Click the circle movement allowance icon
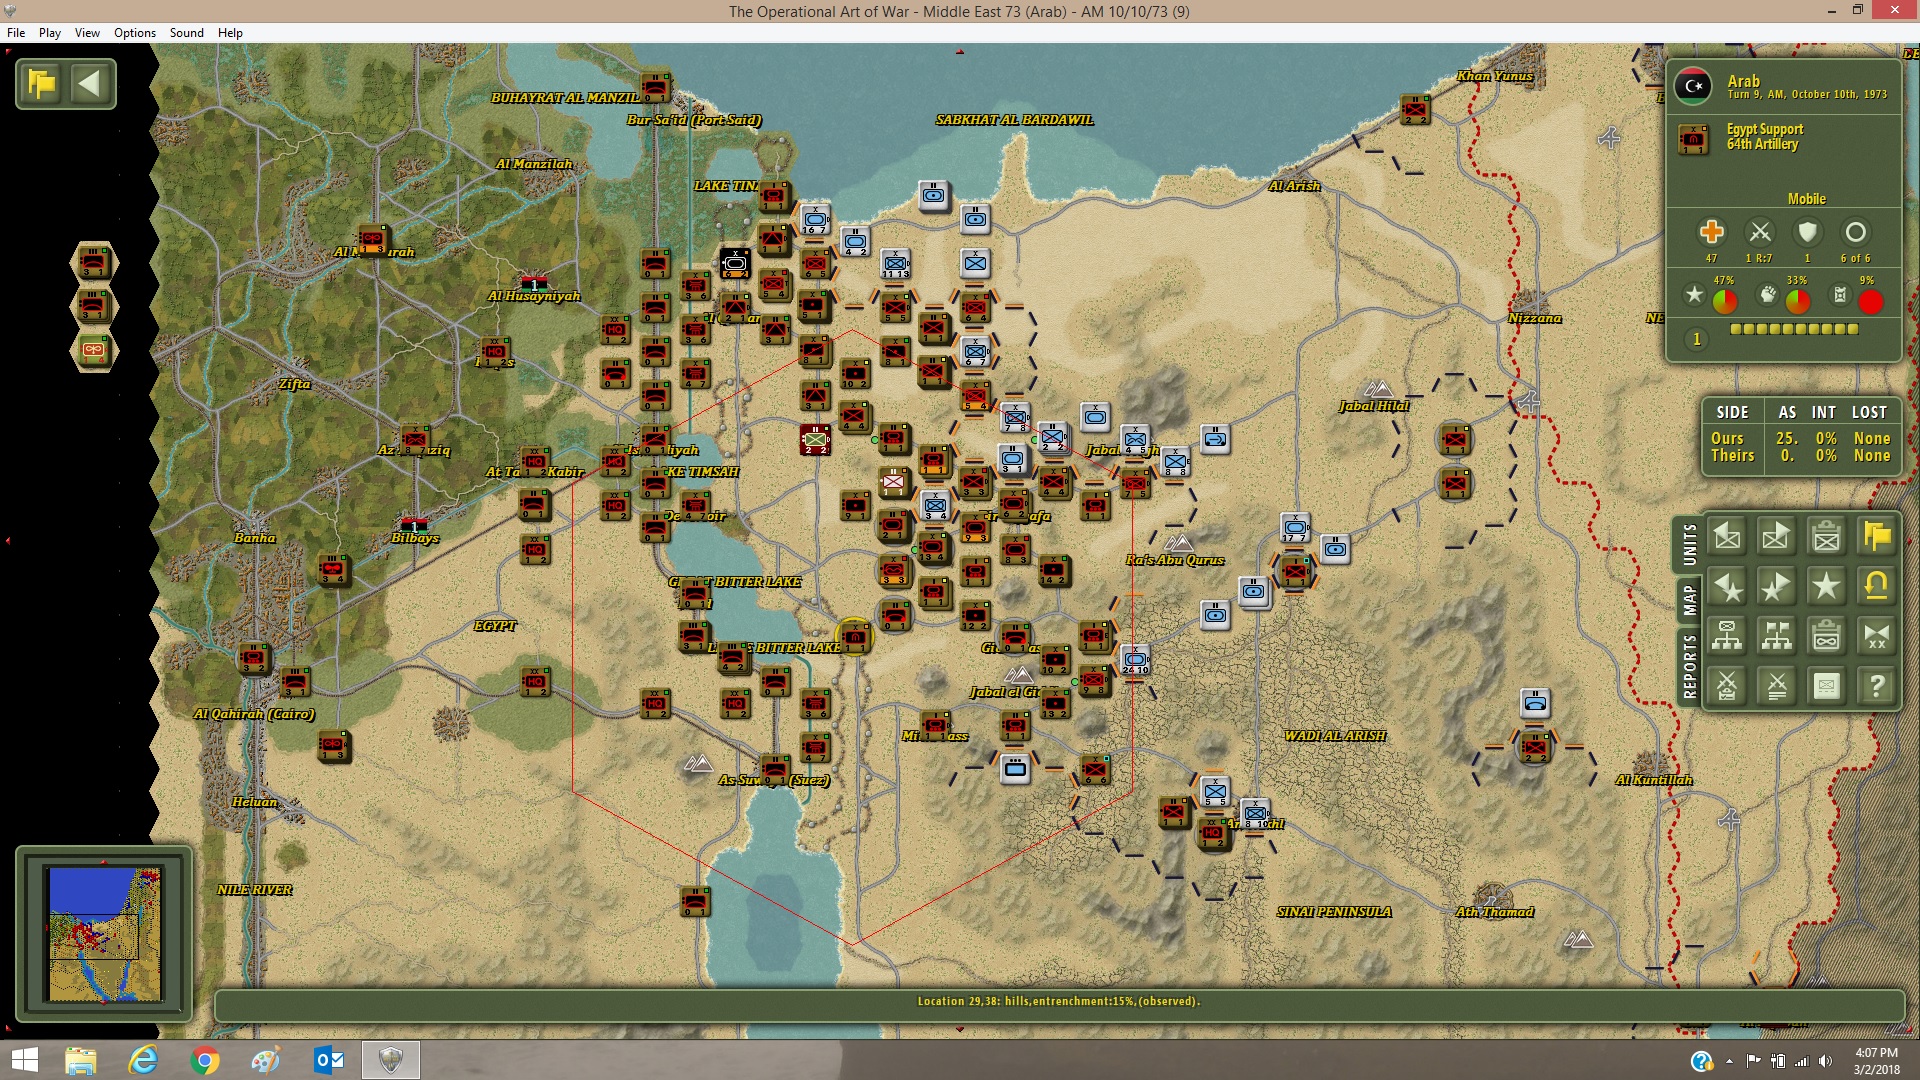Viewport: 1920px width, 1080px height. click(1855, 232)
